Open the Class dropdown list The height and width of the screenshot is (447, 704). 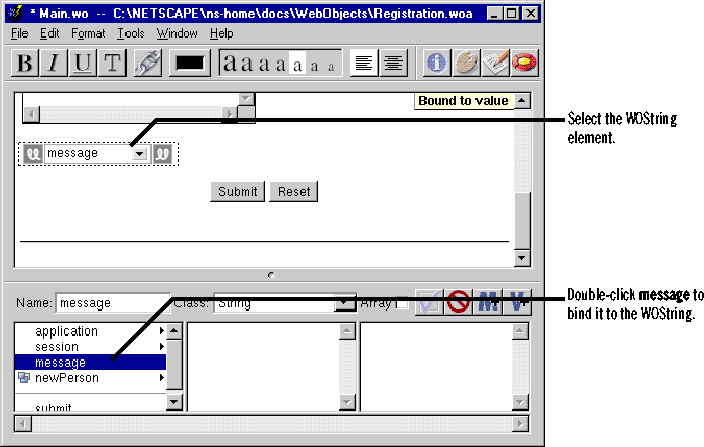tap(346, 303)
